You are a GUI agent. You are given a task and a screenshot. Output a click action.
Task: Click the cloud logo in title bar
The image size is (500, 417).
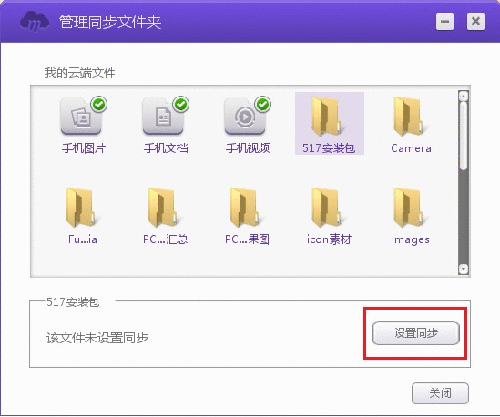click(34, 21)
